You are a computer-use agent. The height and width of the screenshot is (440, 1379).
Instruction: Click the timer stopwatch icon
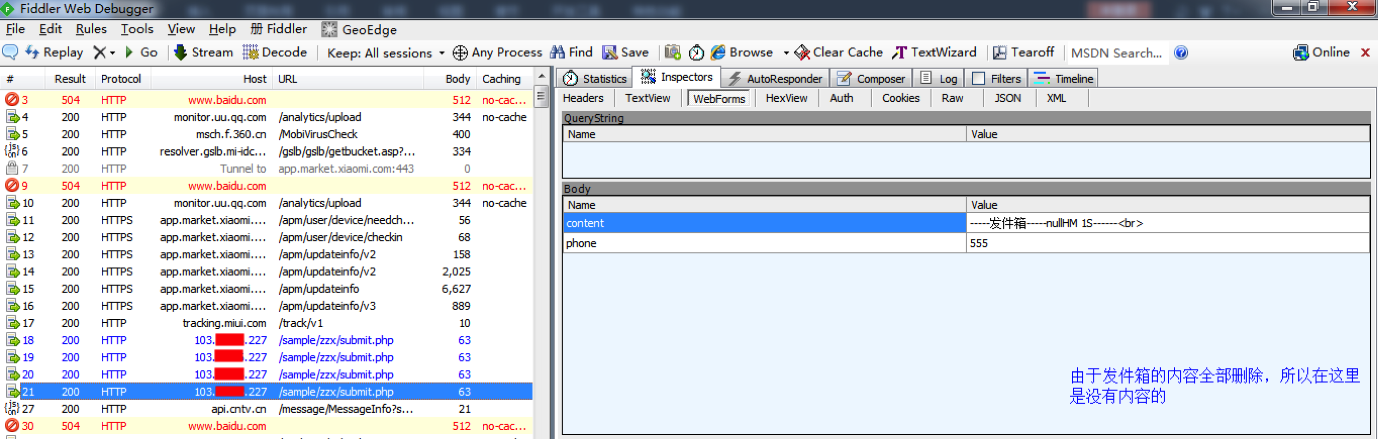(696, 53)
